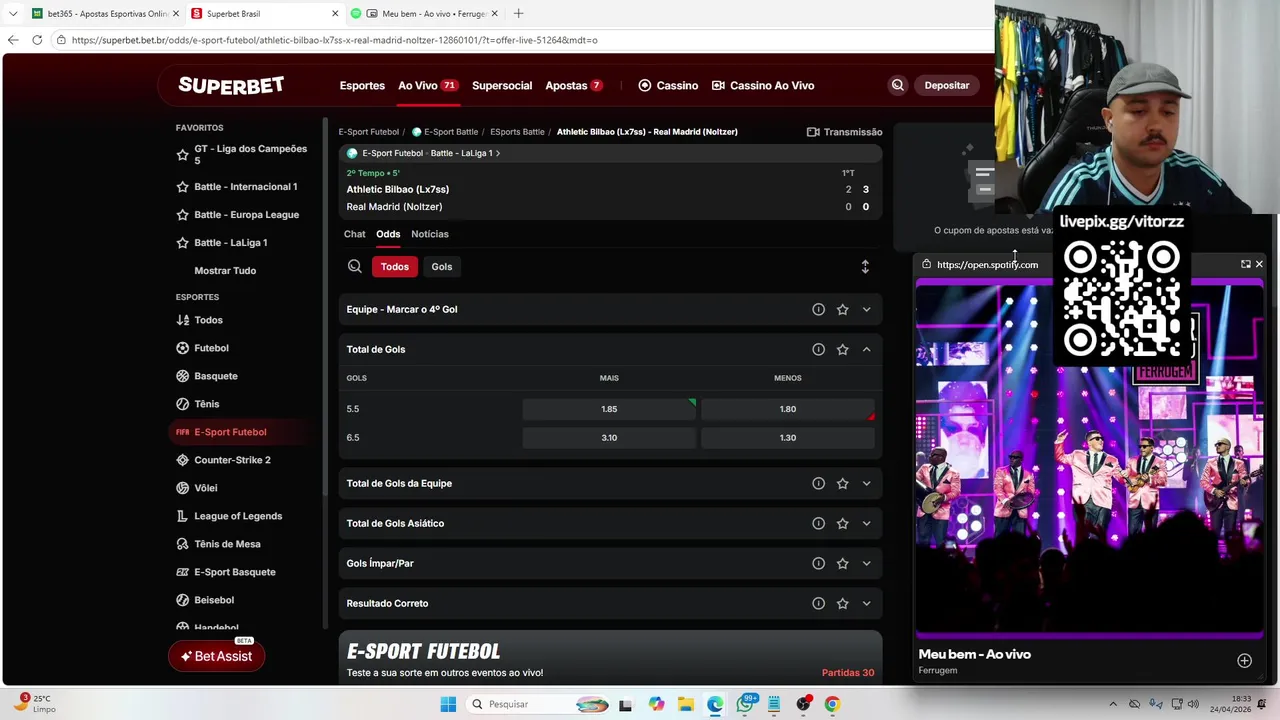Screen dimensions: 1280x720
Task: Go to Ao Vivo section
Action: (428, 85)
